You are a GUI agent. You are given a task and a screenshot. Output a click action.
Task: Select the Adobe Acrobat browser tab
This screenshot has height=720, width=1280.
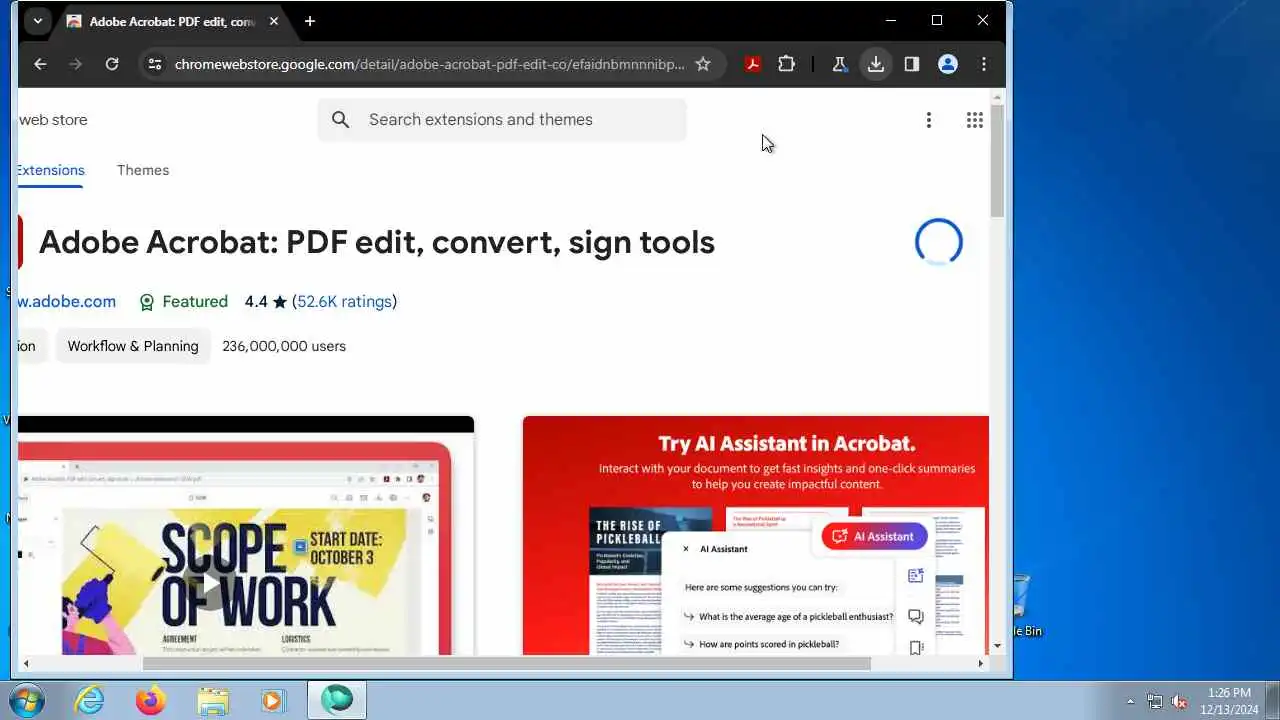173,21
